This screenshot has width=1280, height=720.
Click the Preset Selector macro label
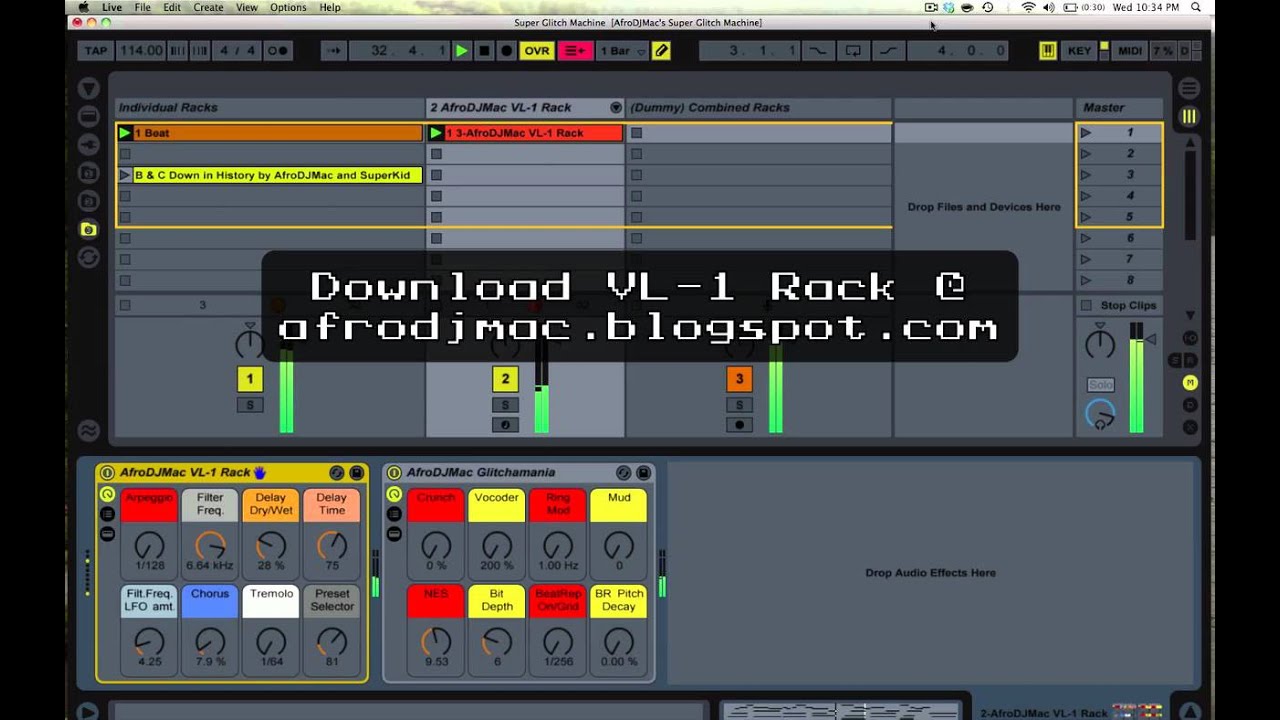(332, 600)
